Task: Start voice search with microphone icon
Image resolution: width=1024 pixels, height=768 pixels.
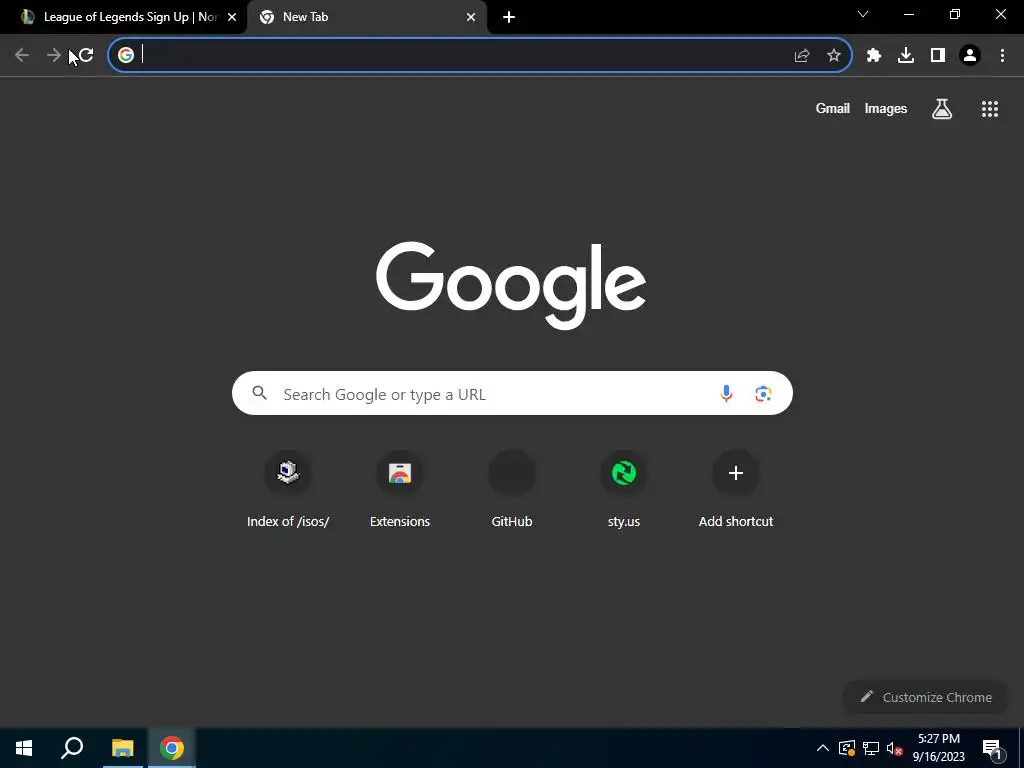Action: 726,393
